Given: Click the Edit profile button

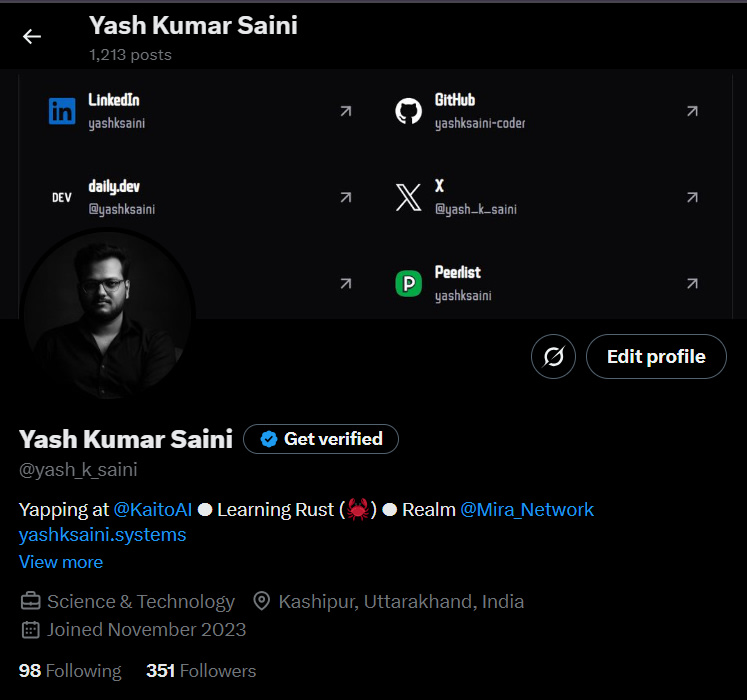Looking at the screenshot, I should [x=656, y=357].
